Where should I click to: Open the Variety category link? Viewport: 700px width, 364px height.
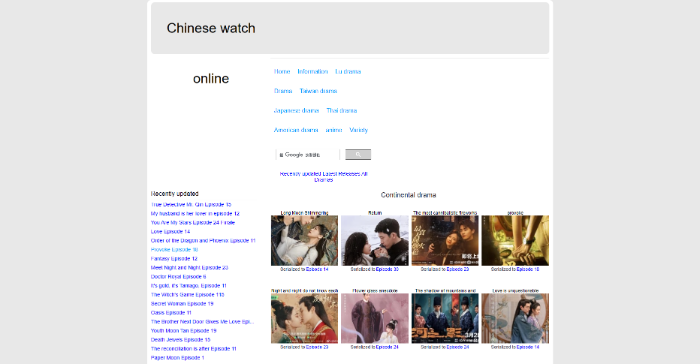coord(358,130)
